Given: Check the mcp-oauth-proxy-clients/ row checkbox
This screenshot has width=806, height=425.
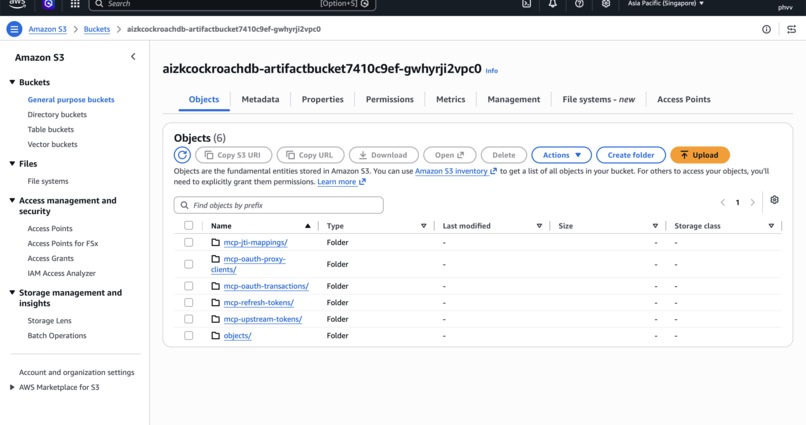Looking at the screenshot, I should [189, 264].
